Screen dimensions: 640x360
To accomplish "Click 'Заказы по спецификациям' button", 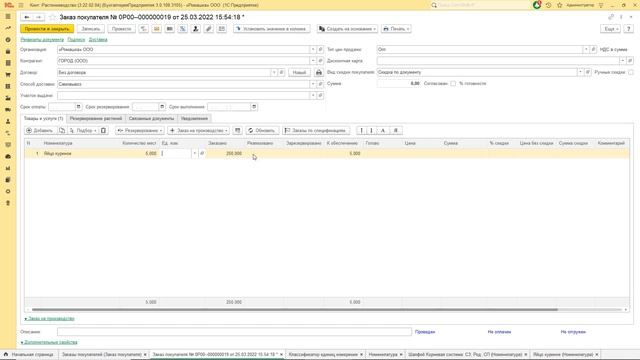I will coord(316,131).
